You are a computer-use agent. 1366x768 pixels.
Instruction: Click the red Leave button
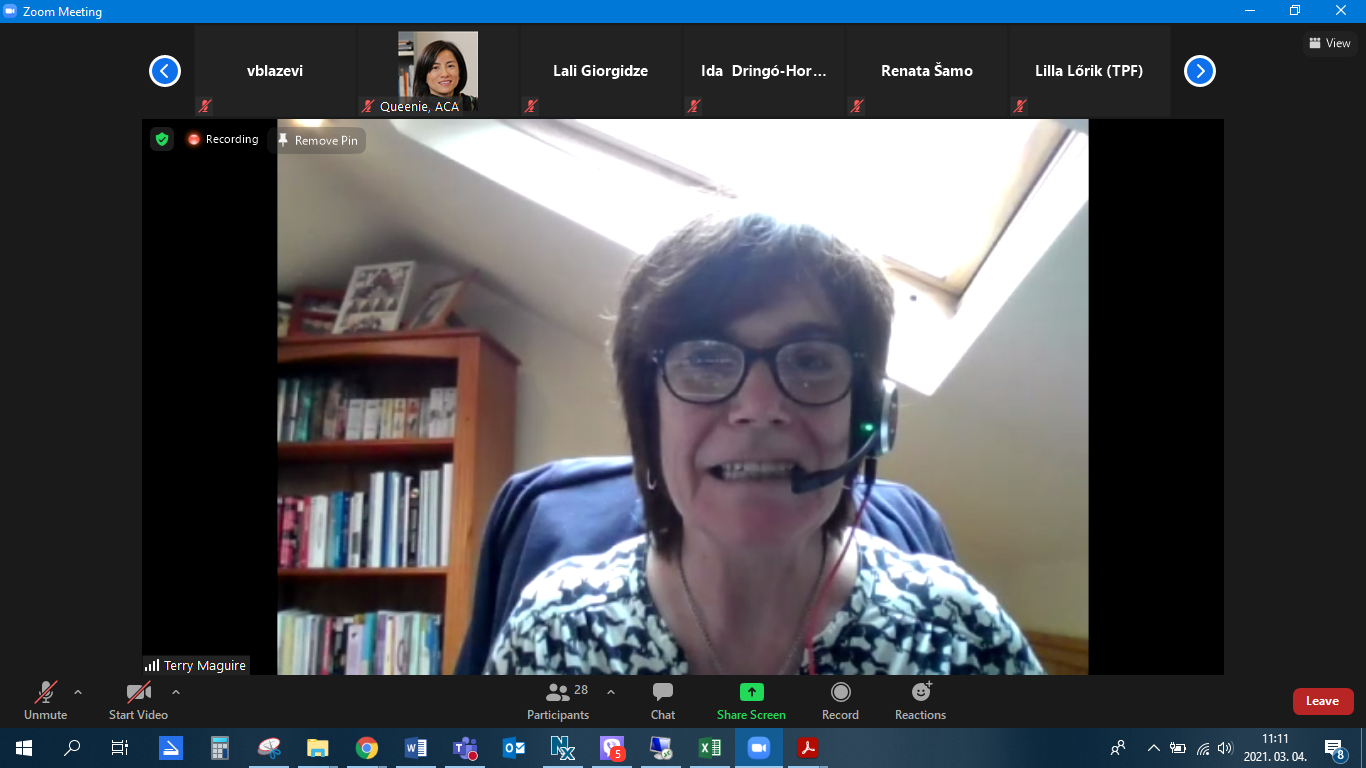click(1322, 701)
